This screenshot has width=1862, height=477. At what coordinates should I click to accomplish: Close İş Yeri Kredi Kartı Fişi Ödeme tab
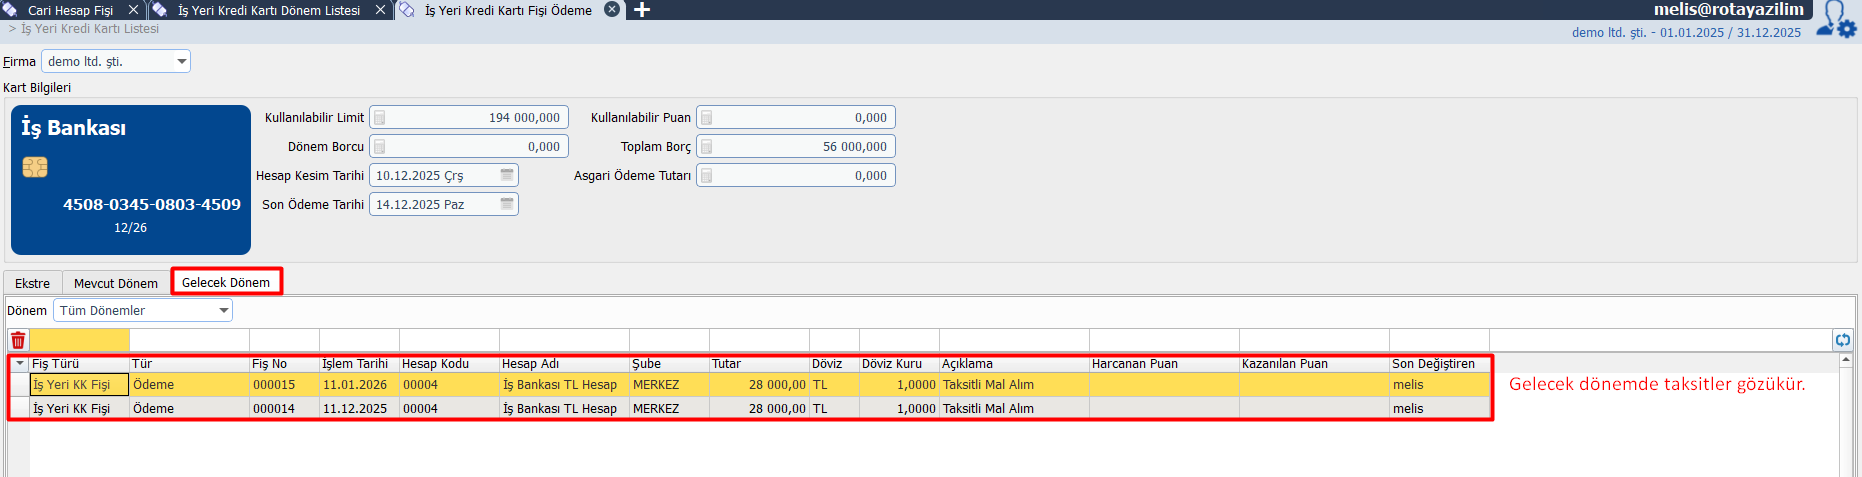[x=612, y=10]
